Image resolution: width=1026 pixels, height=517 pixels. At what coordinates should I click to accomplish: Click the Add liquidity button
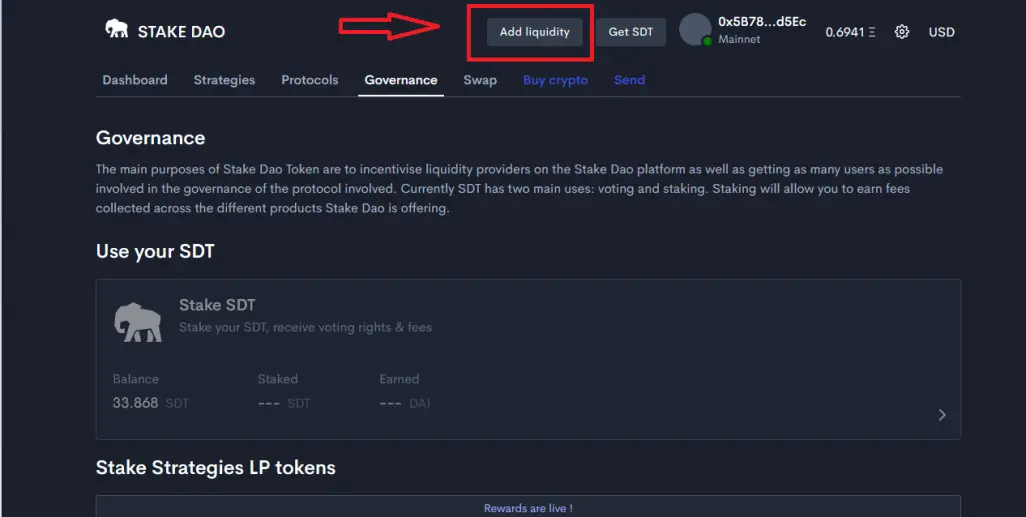[535, 31]
